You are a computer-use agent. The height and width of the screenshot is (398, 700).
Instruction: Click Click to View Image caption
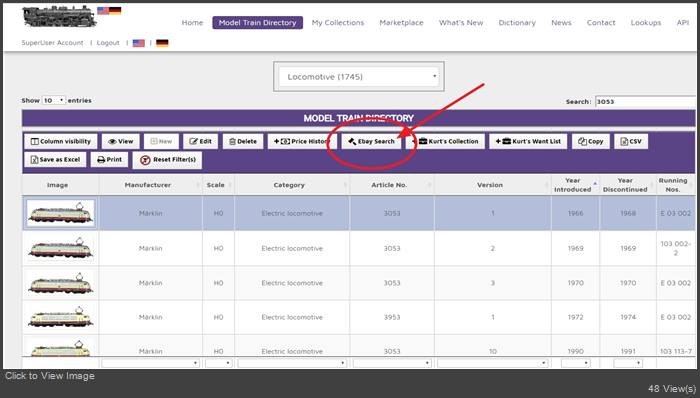click(50, 376)
